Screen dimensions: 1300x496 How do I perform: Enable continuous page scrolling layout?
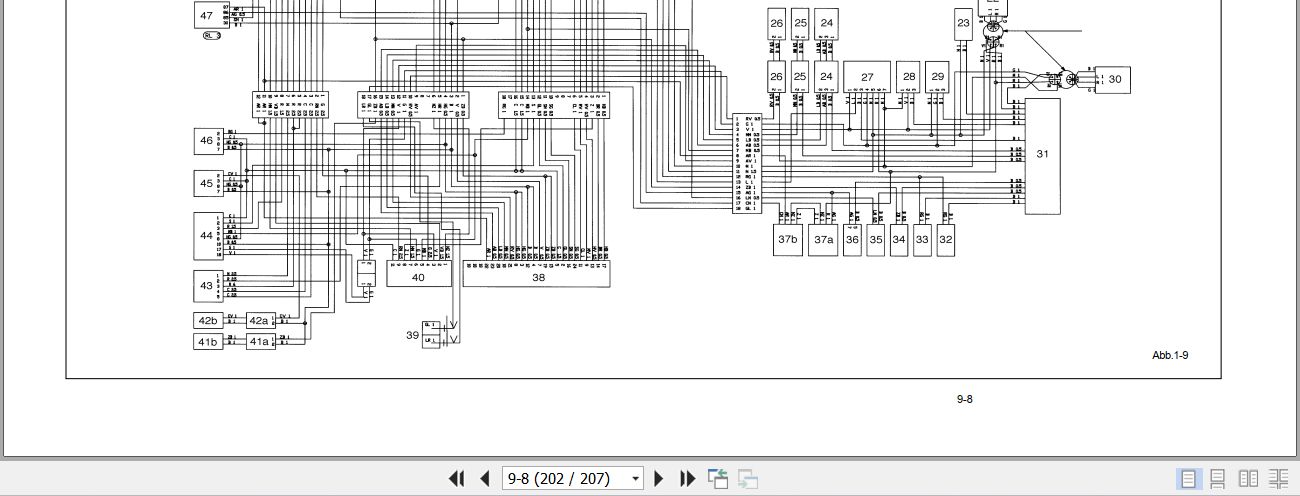[1218, 479]
